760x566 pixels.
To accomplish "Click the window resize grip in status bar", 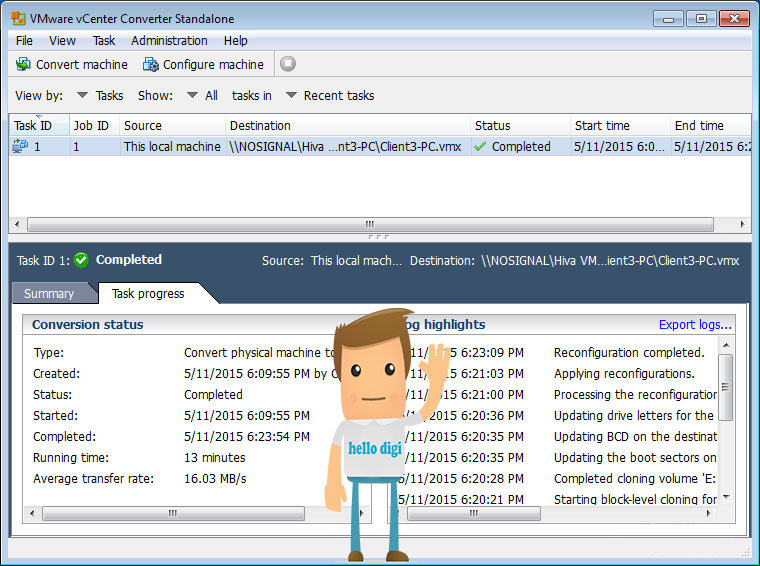I will [x=745, y=551].
